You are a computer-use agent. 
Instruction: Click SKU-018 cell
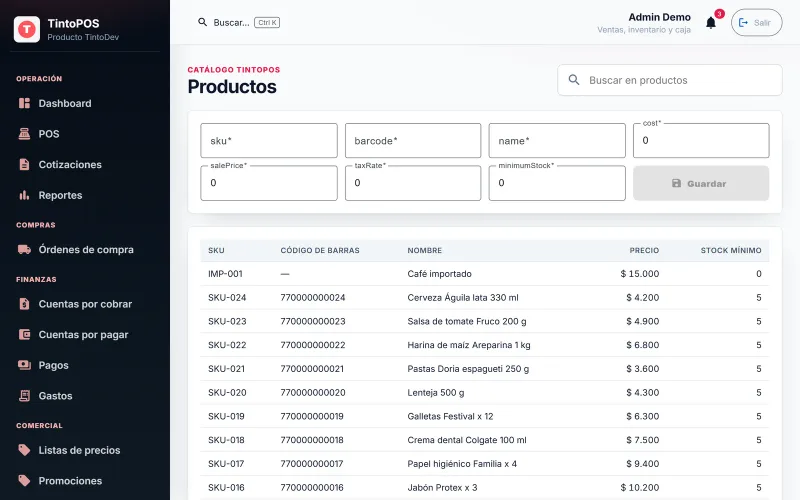pyautogui.click(x=227, y=440)
